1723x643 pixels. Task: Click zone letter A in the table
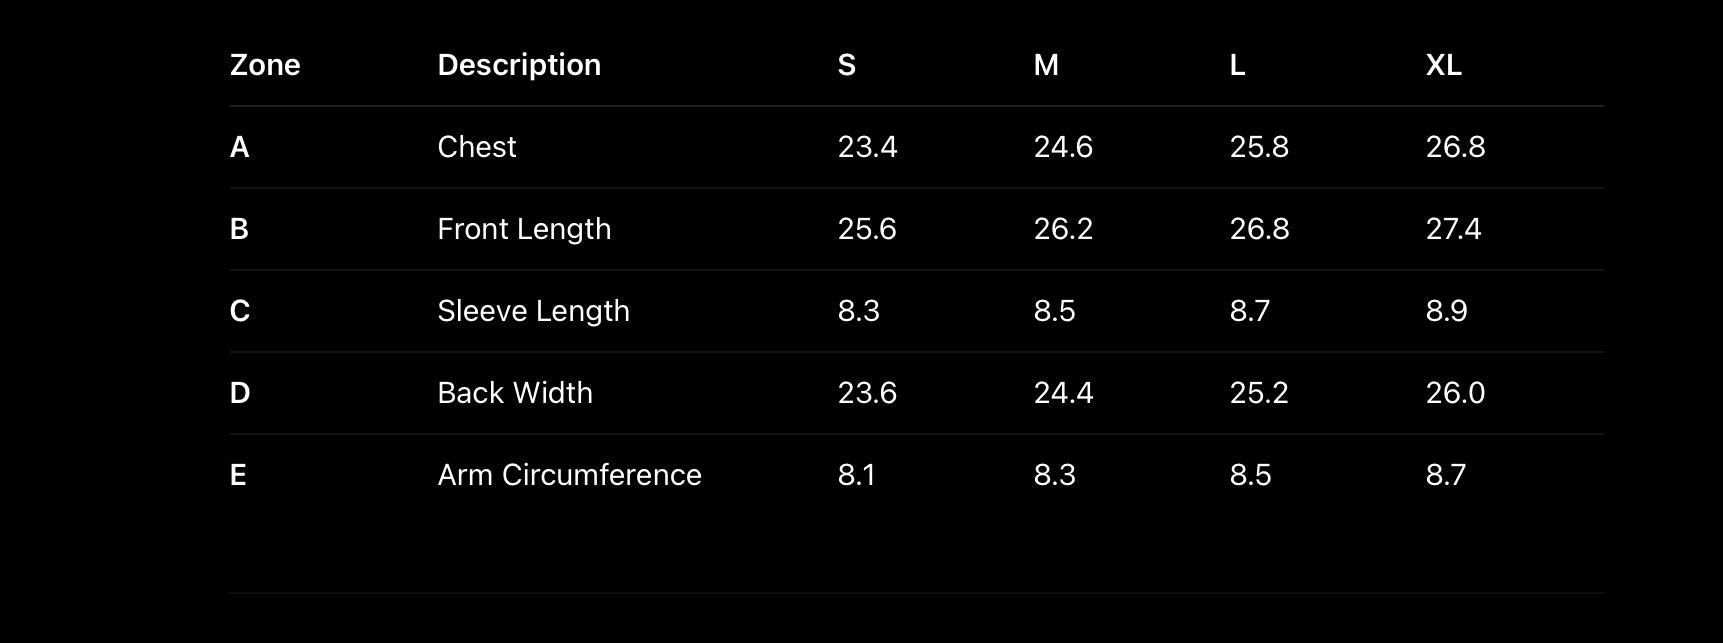pos(239,147)
